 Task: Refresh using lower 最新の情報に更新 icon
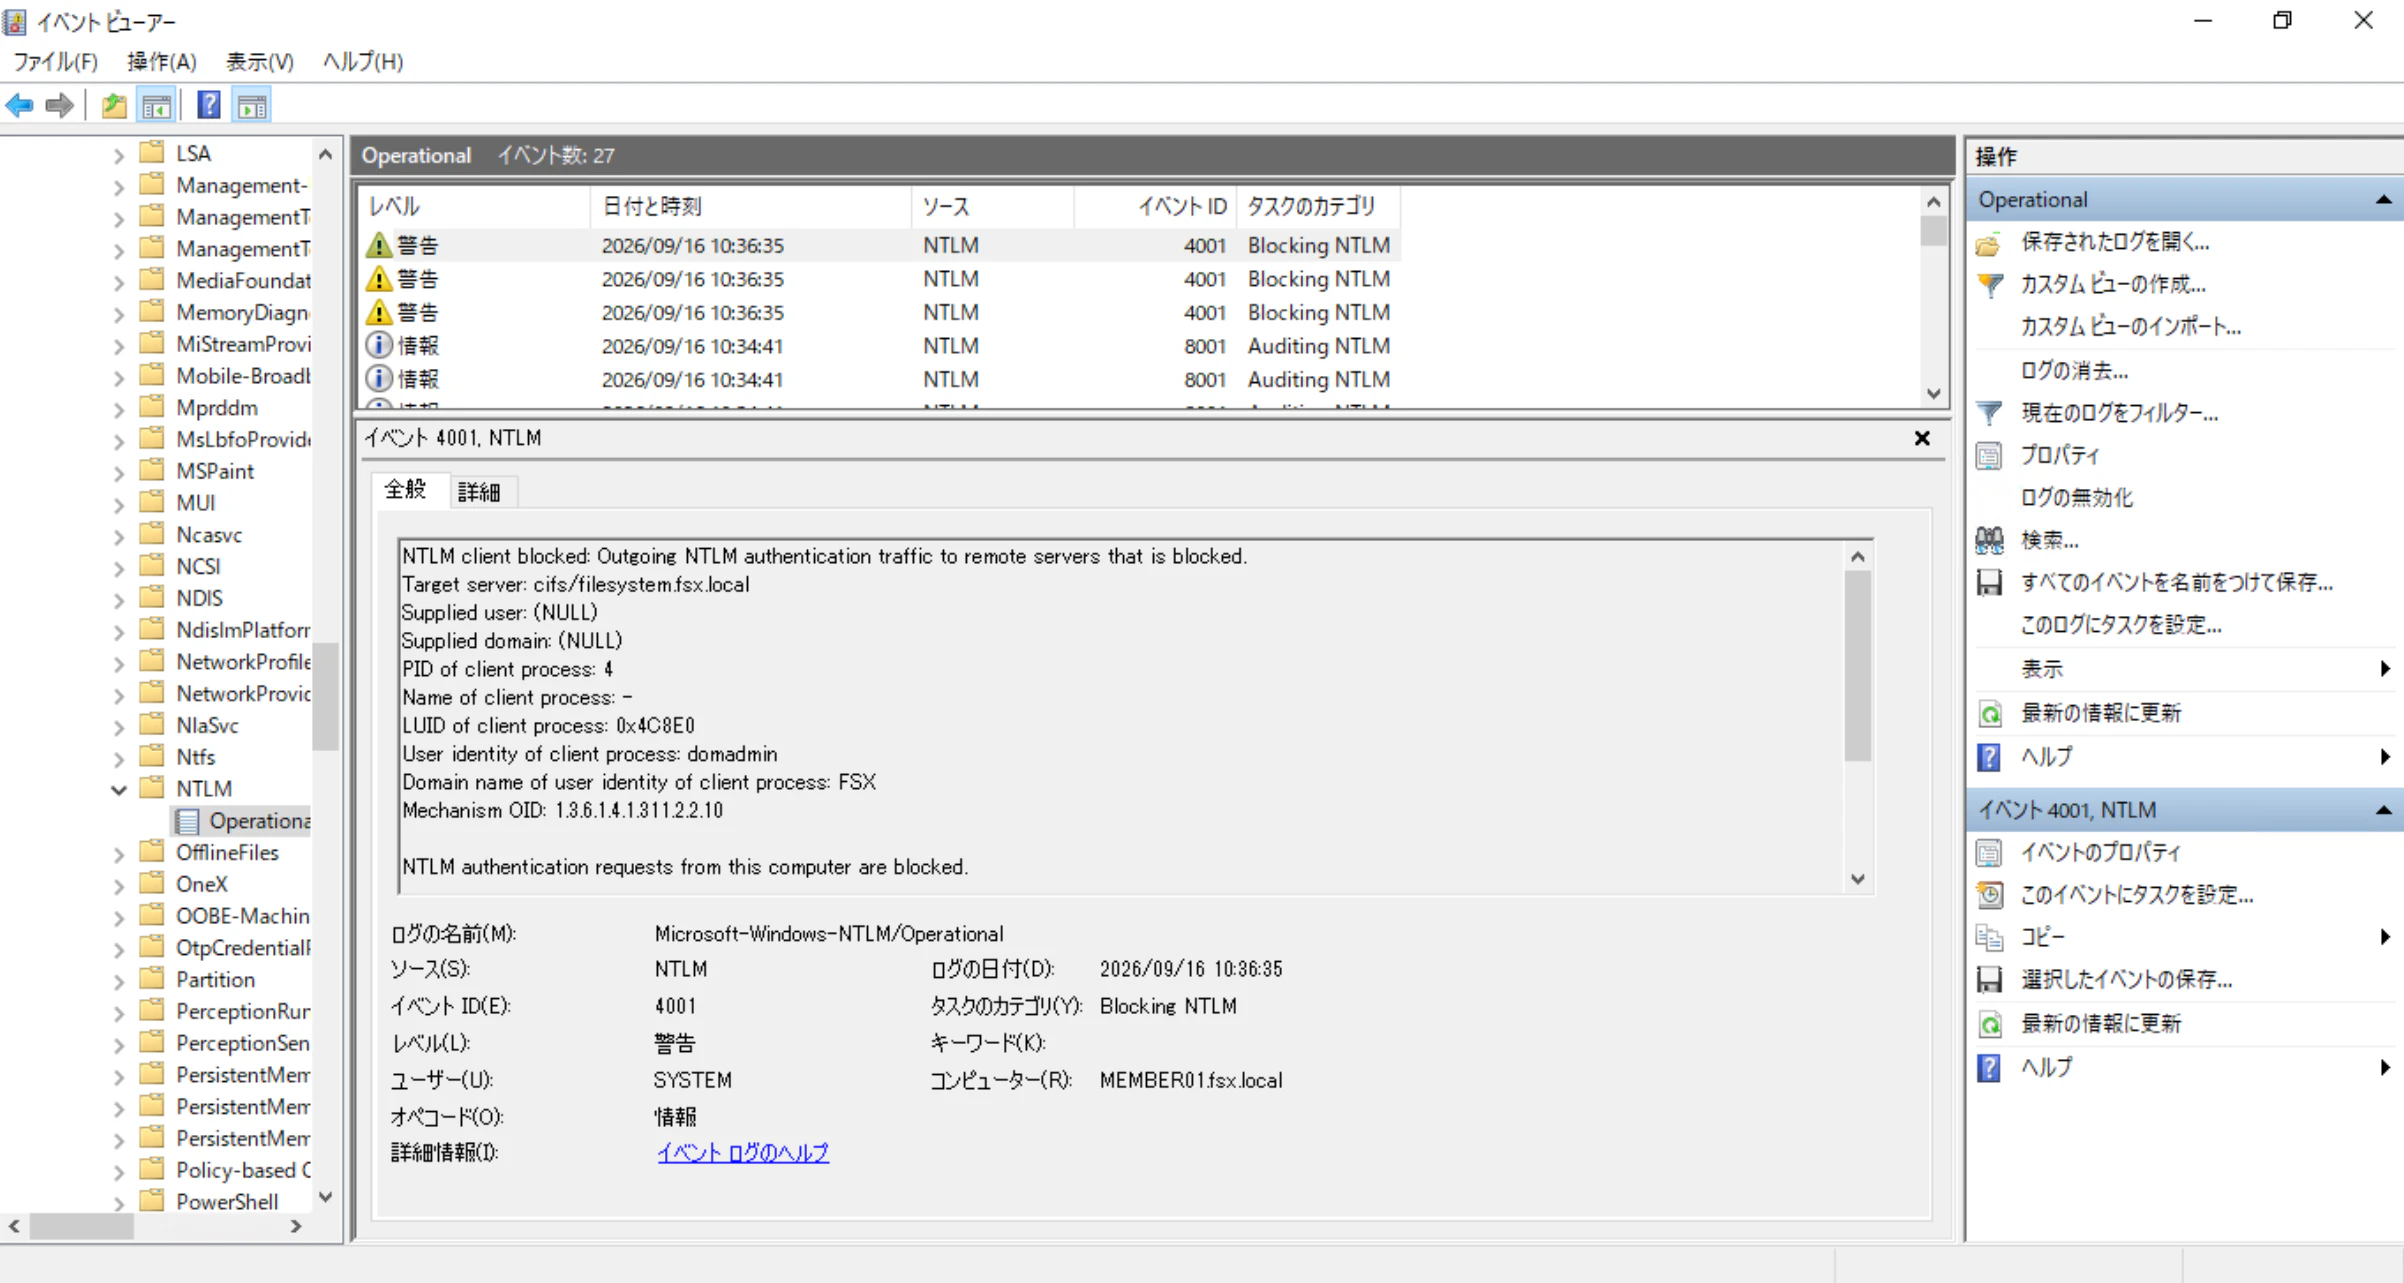[x=1989, y=1024]
